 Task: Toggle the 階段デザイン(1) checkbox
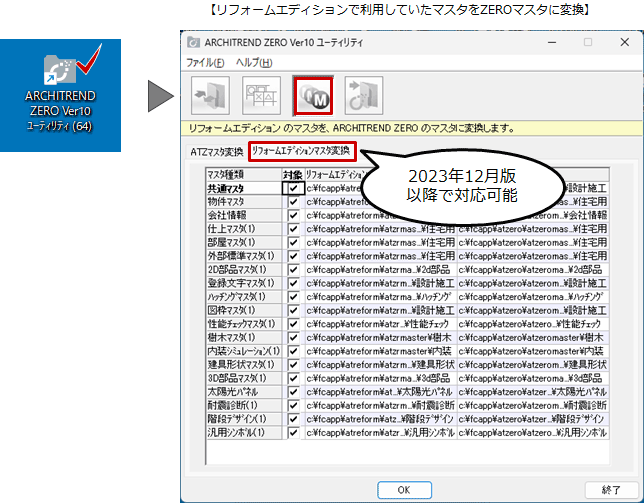[x=293, y=419]
